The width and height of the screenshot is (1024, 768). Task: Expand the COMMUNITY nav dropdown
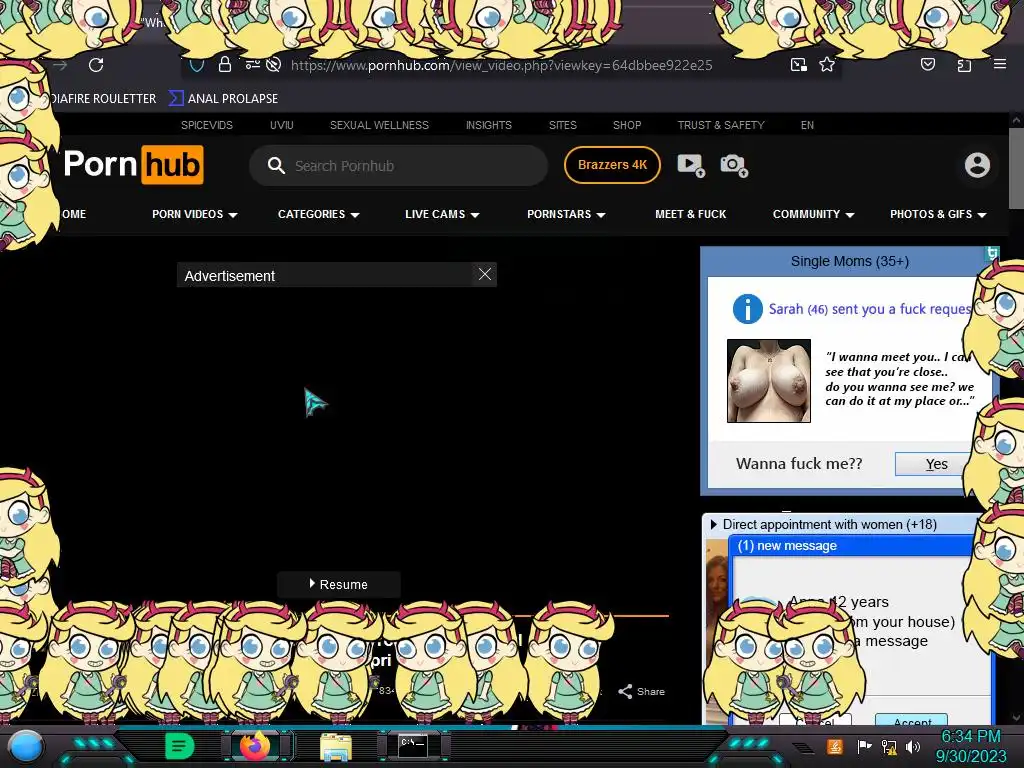(813, 214)
